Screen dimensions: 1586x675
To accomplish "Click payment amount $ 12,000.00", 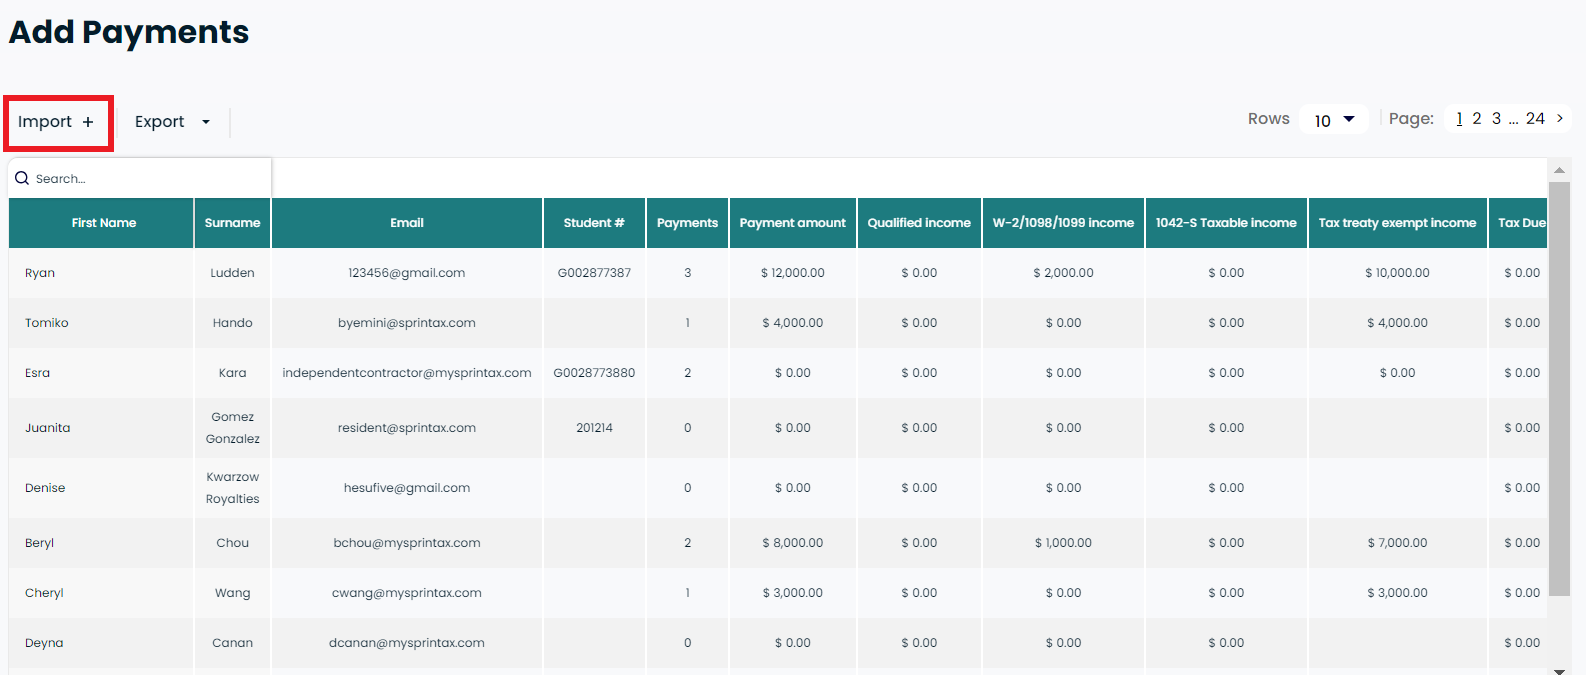I will pos(793,273).
